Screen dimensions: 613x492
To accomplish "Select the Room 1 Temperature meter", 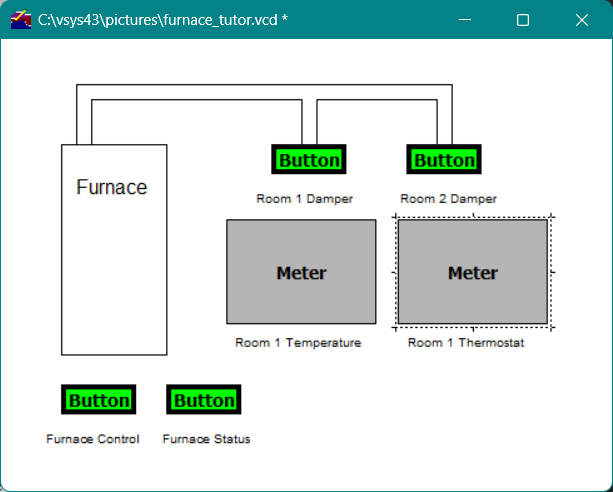I will click(x=301, y=272).
